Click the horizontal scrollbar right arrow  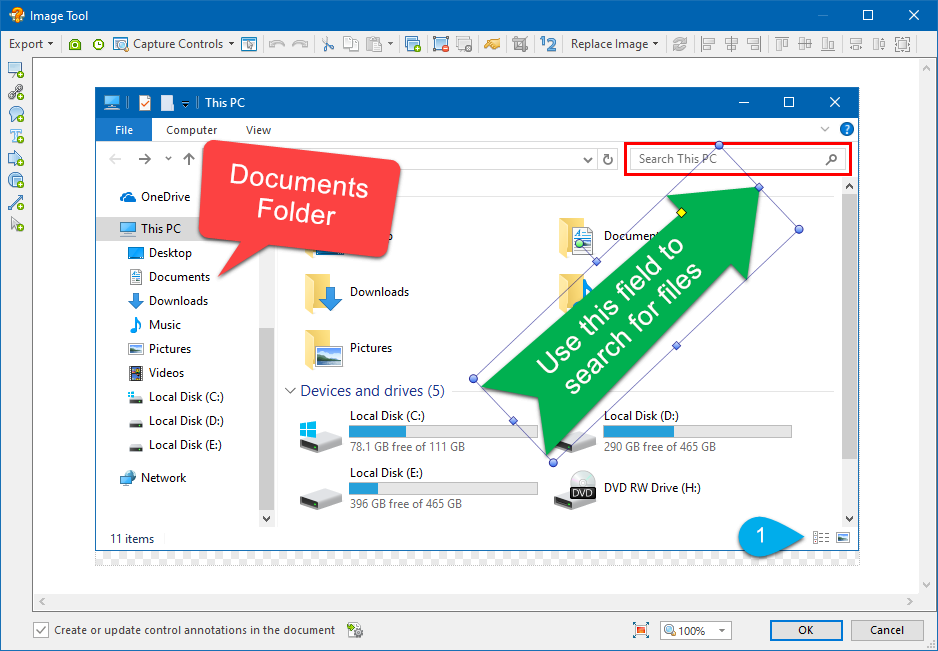click(910, 601)
